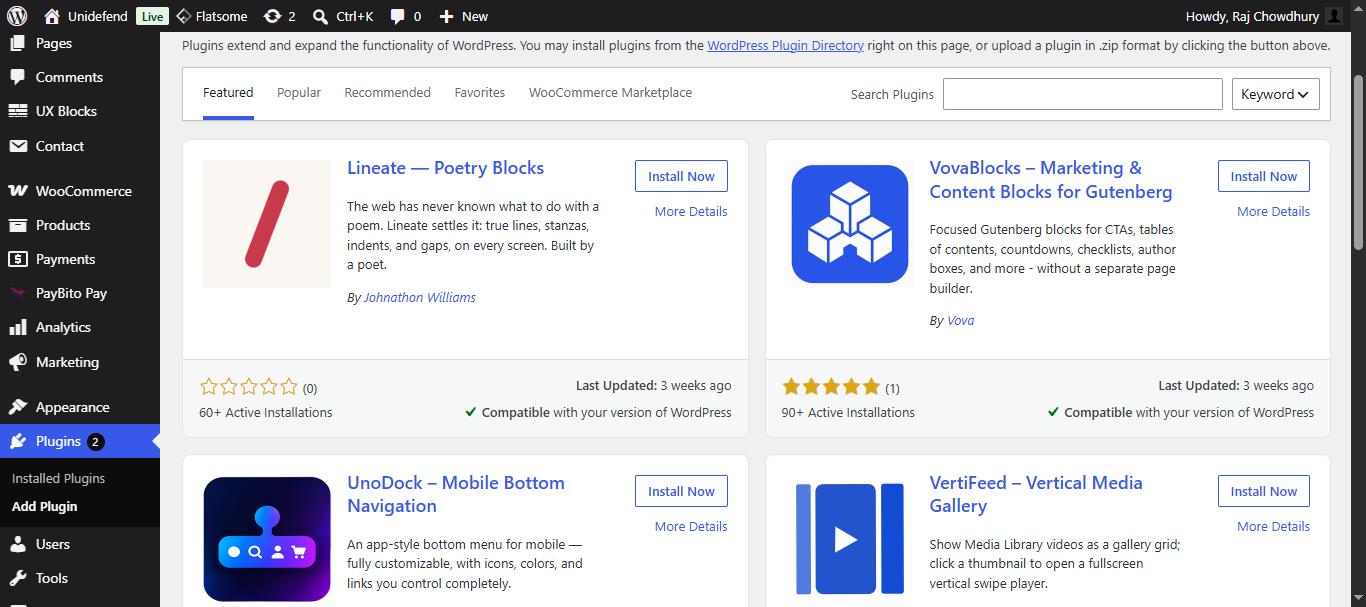This screenshot has width=1366, height=607.
Task: View More Details for UnoDock
Action: [691, 526]
